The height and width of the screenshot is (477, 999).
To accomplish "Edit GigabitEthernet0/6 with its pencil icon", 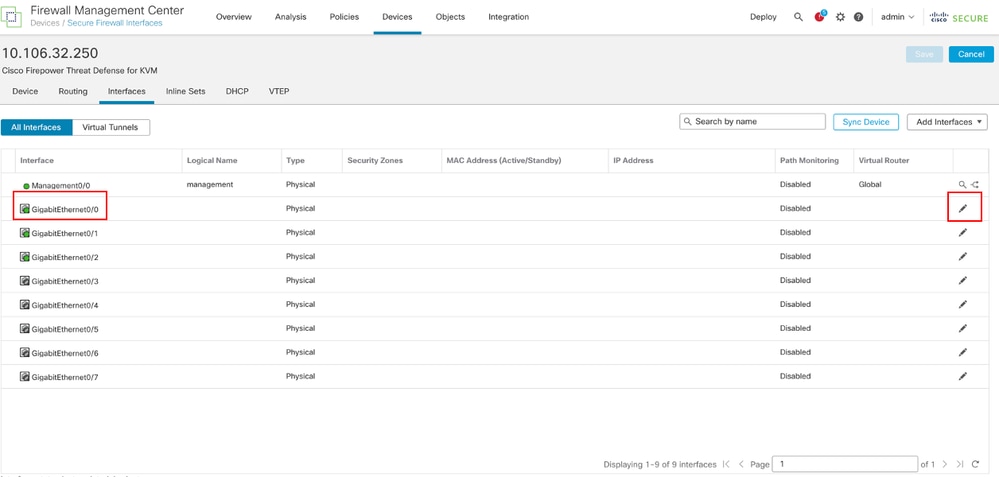I will (x=963, y=352).
